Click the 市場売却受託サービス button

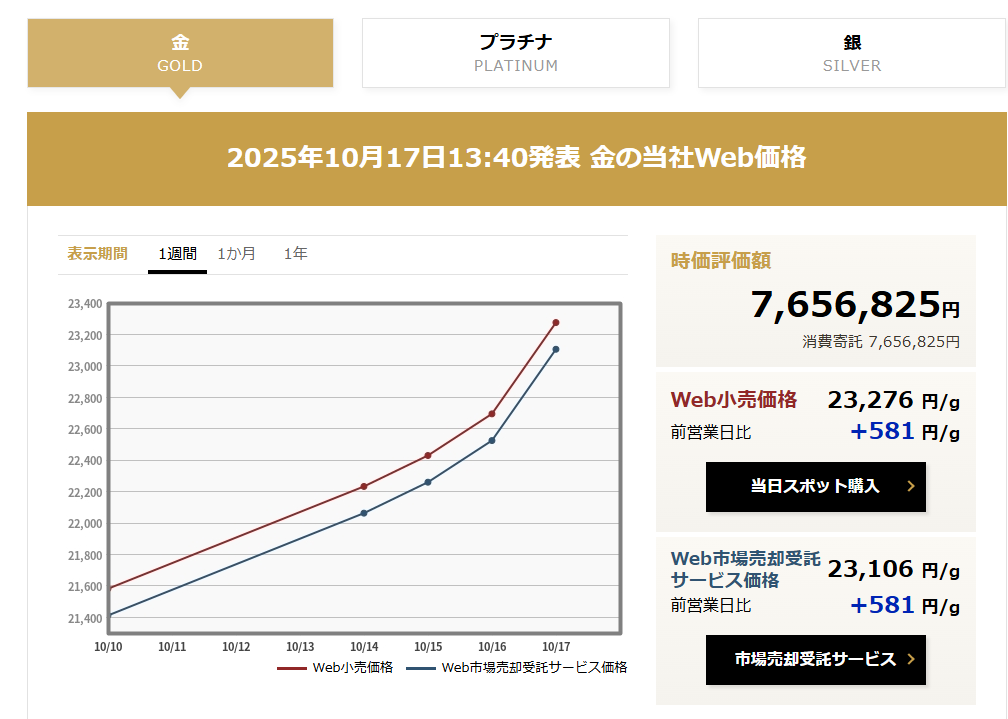coord(815,660)
